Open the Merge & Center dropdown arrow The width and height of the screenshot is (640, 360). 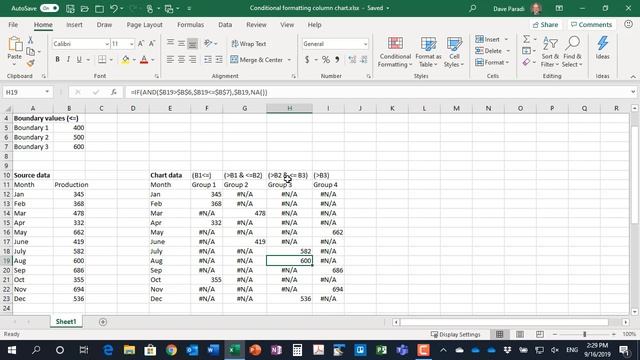coord(289,60)
